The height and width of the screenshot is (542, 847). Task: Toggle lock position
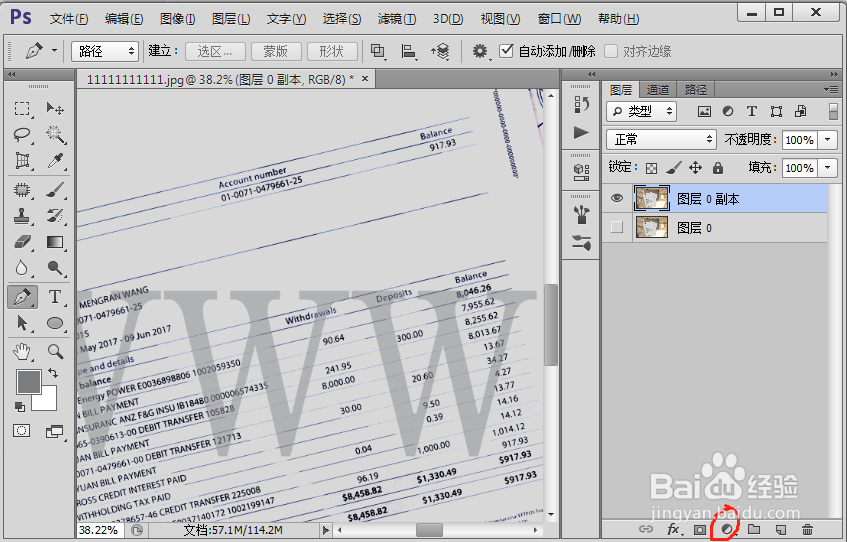695,168
